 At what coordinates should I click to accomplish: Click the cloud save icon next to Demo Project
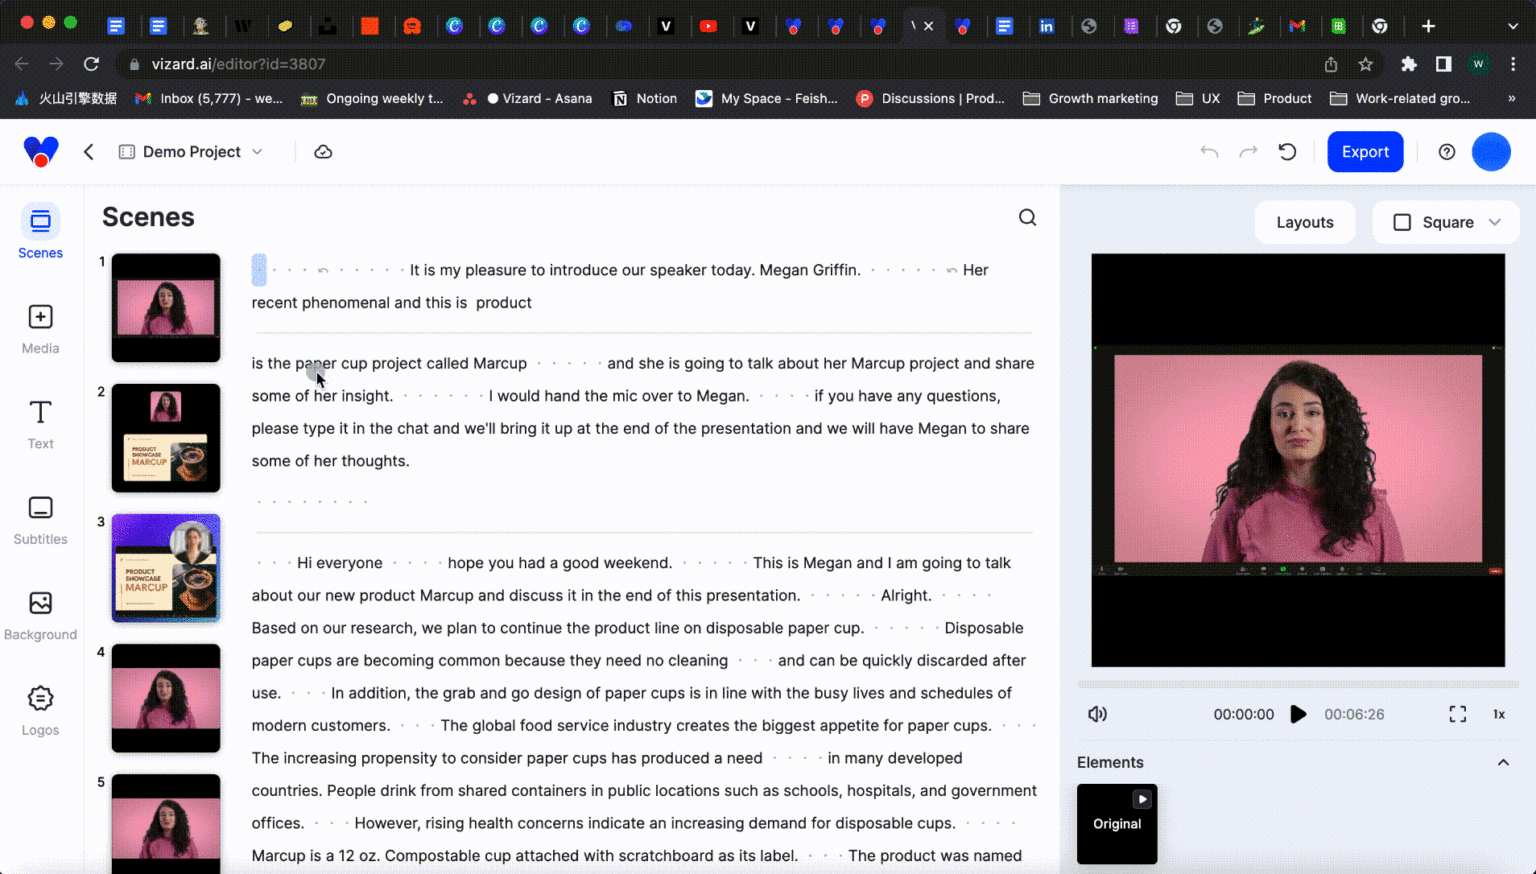coord(322,151)
